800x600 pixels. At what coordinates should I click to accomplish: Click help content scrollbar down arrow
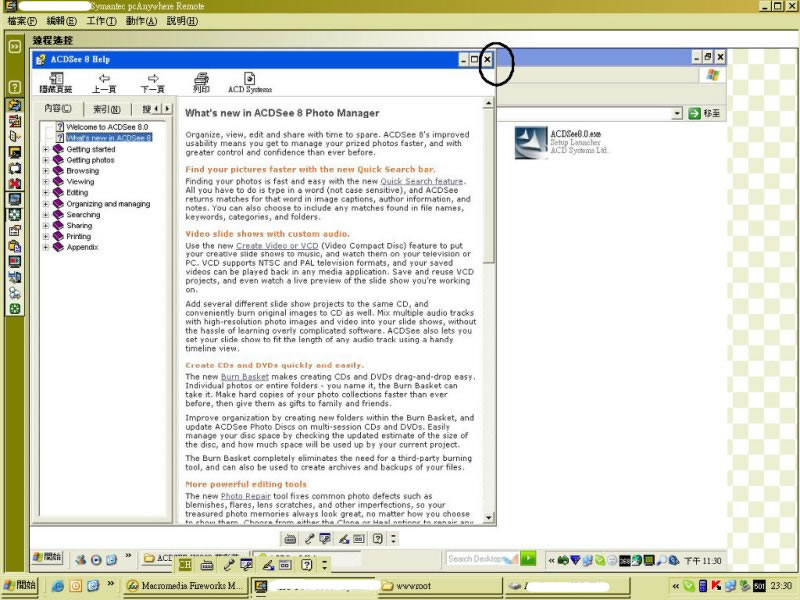click(x=488, y=518)
